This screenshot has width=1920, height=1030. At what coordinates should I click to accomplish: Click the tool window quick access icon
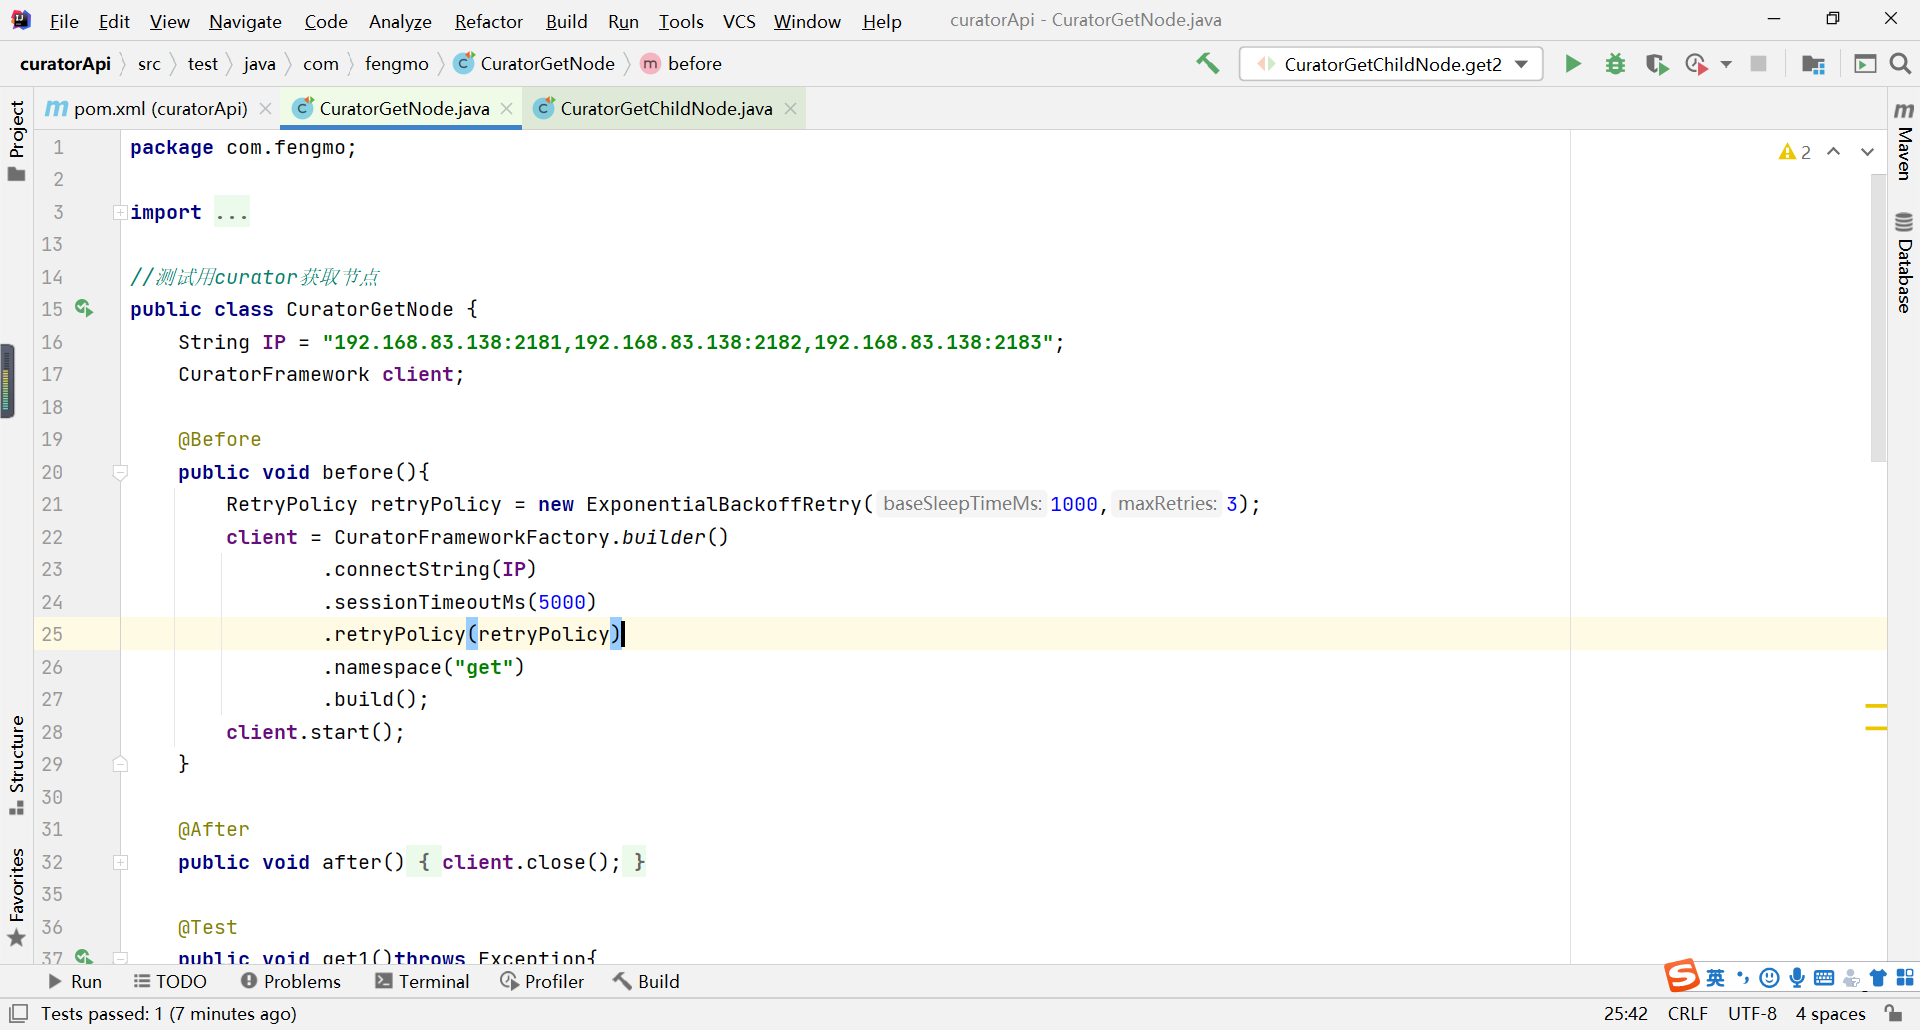(x=18, y=1013)
